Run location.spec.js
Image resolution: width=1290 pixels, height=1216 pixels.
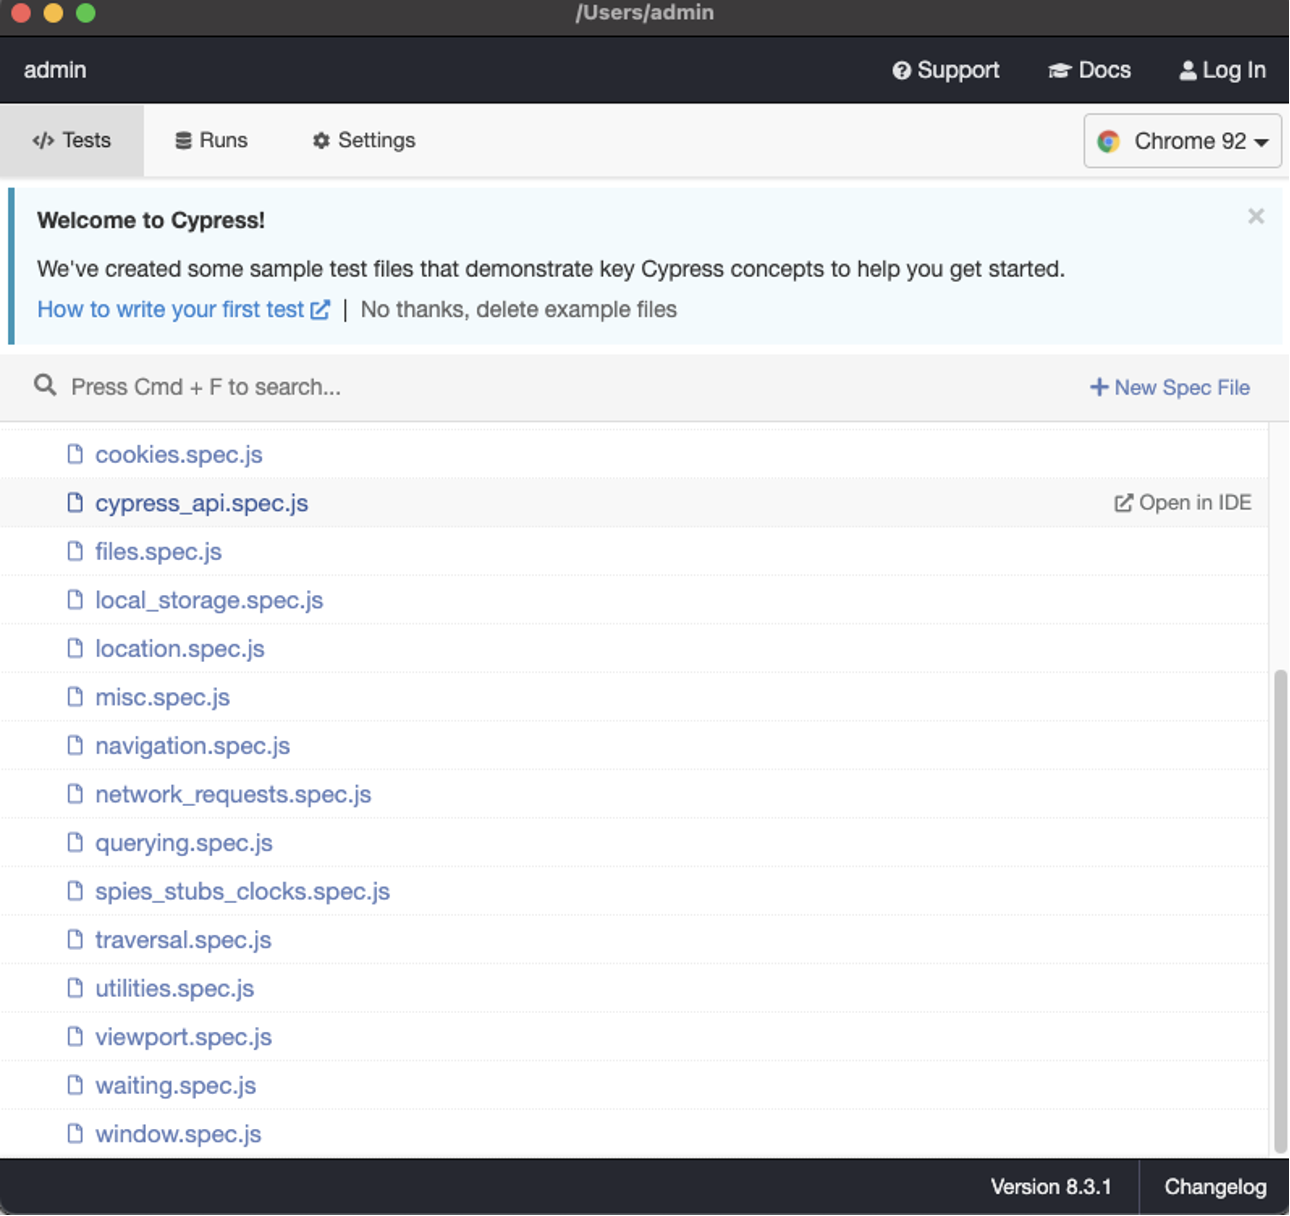coord(179,648)
